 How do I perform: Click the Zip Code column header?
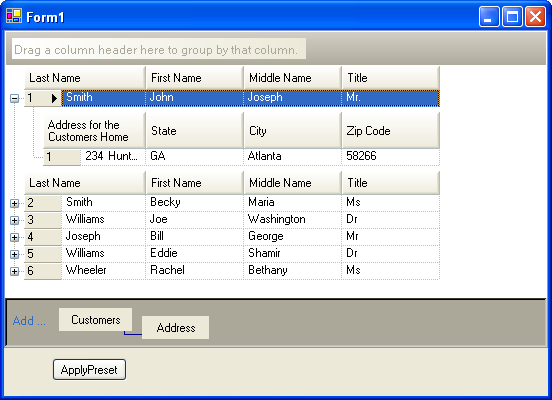391,131
